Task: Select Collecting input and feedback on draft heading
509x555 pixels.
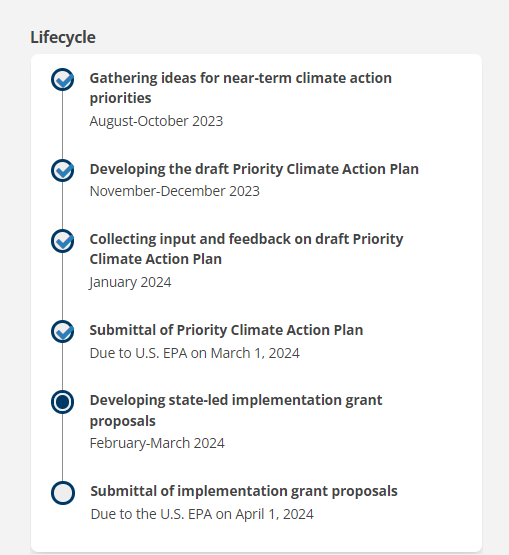Action: click(x=246, y=249)
